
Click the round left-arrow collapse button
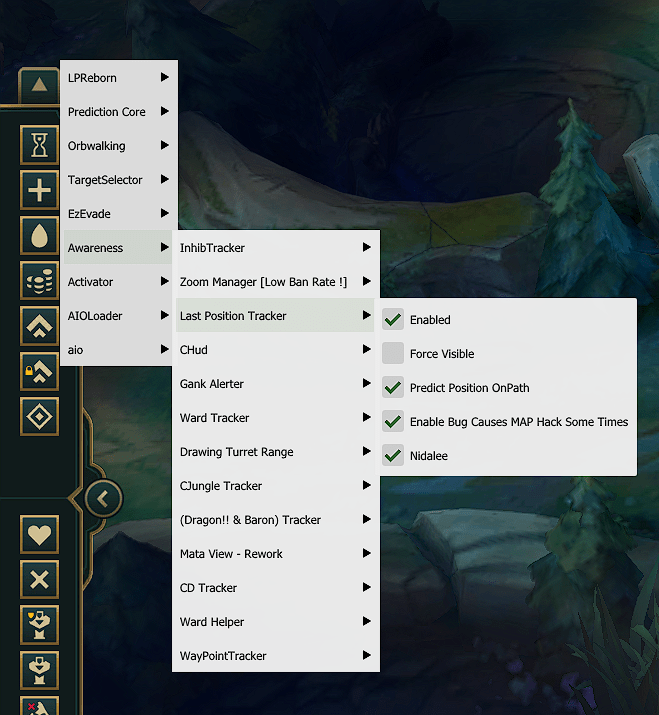pyautogui.click(x=104, y=498)
